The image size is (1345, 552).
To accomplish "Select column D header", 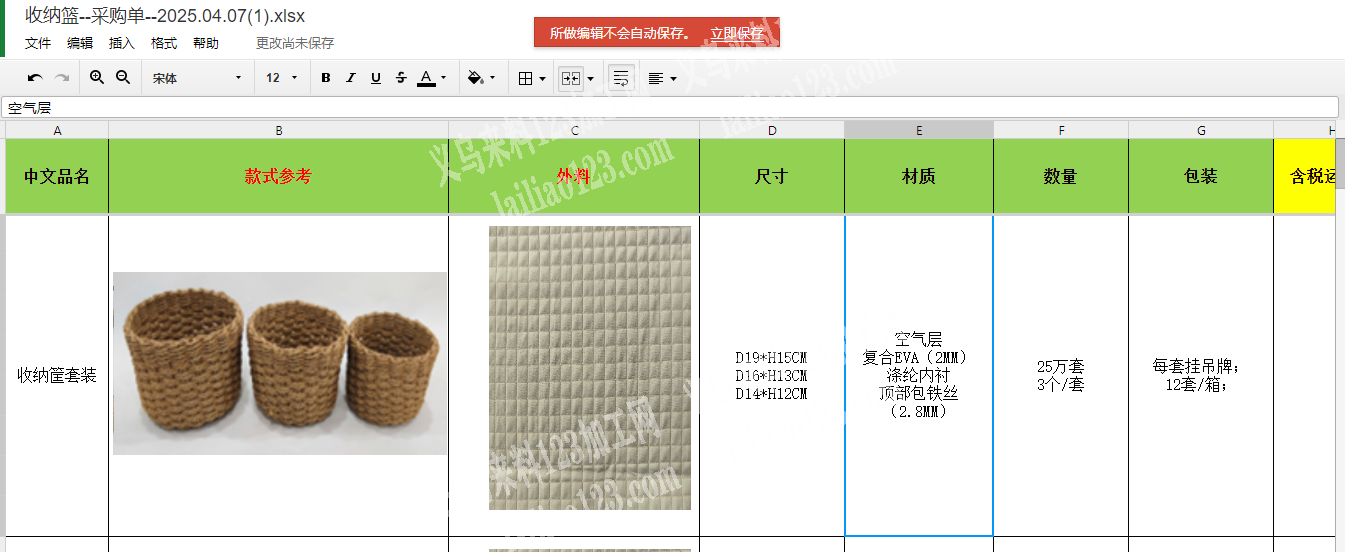I will coord(772,130).
